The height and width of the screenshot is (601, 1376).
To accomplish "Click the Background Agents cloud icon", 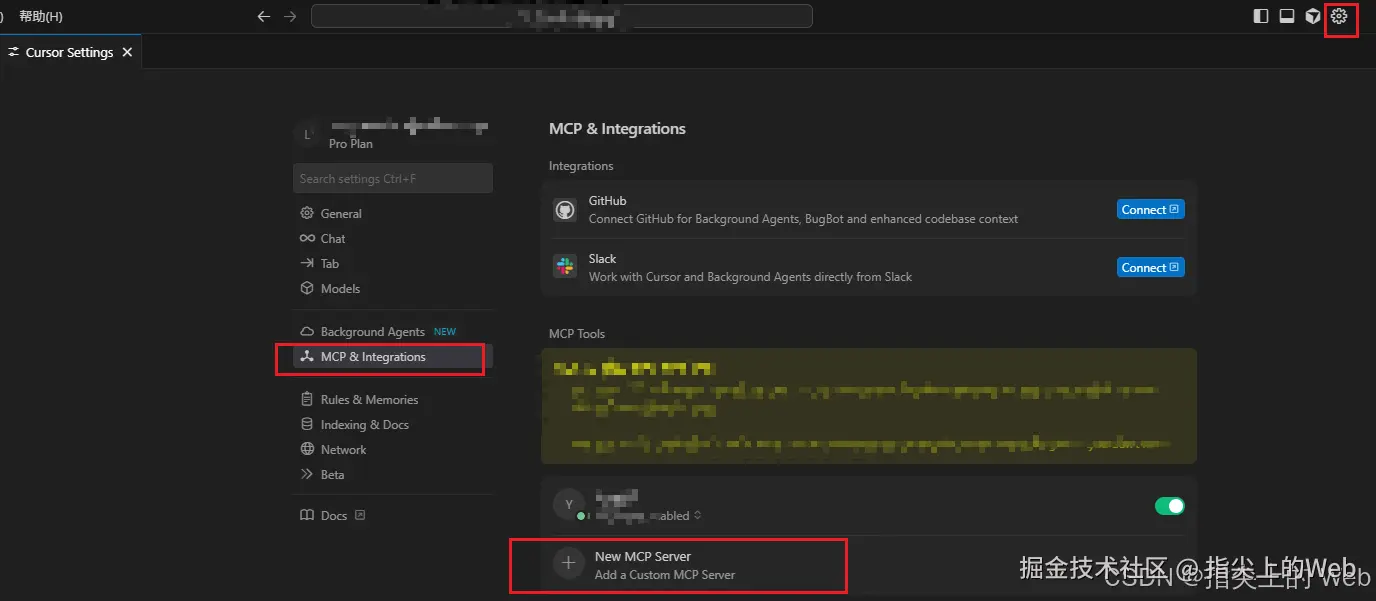I will [307, 331].
